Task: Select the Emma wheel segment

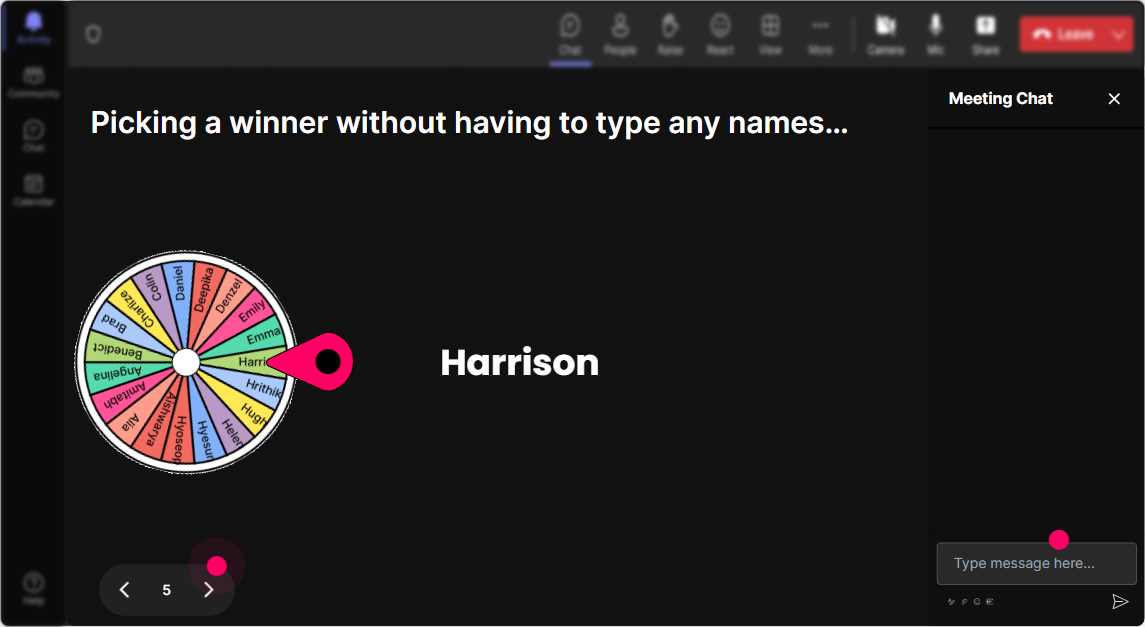Action: (263, 336)
